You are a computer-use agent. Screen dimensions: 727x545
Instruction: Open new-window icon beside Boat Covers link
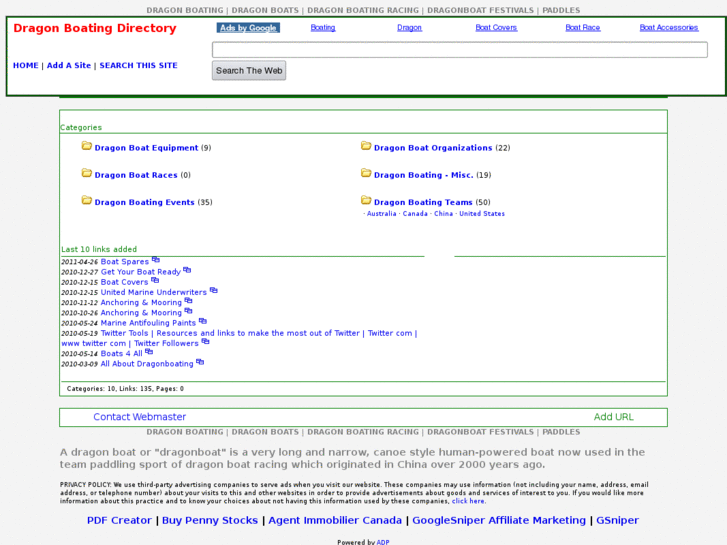pos(155,280)
